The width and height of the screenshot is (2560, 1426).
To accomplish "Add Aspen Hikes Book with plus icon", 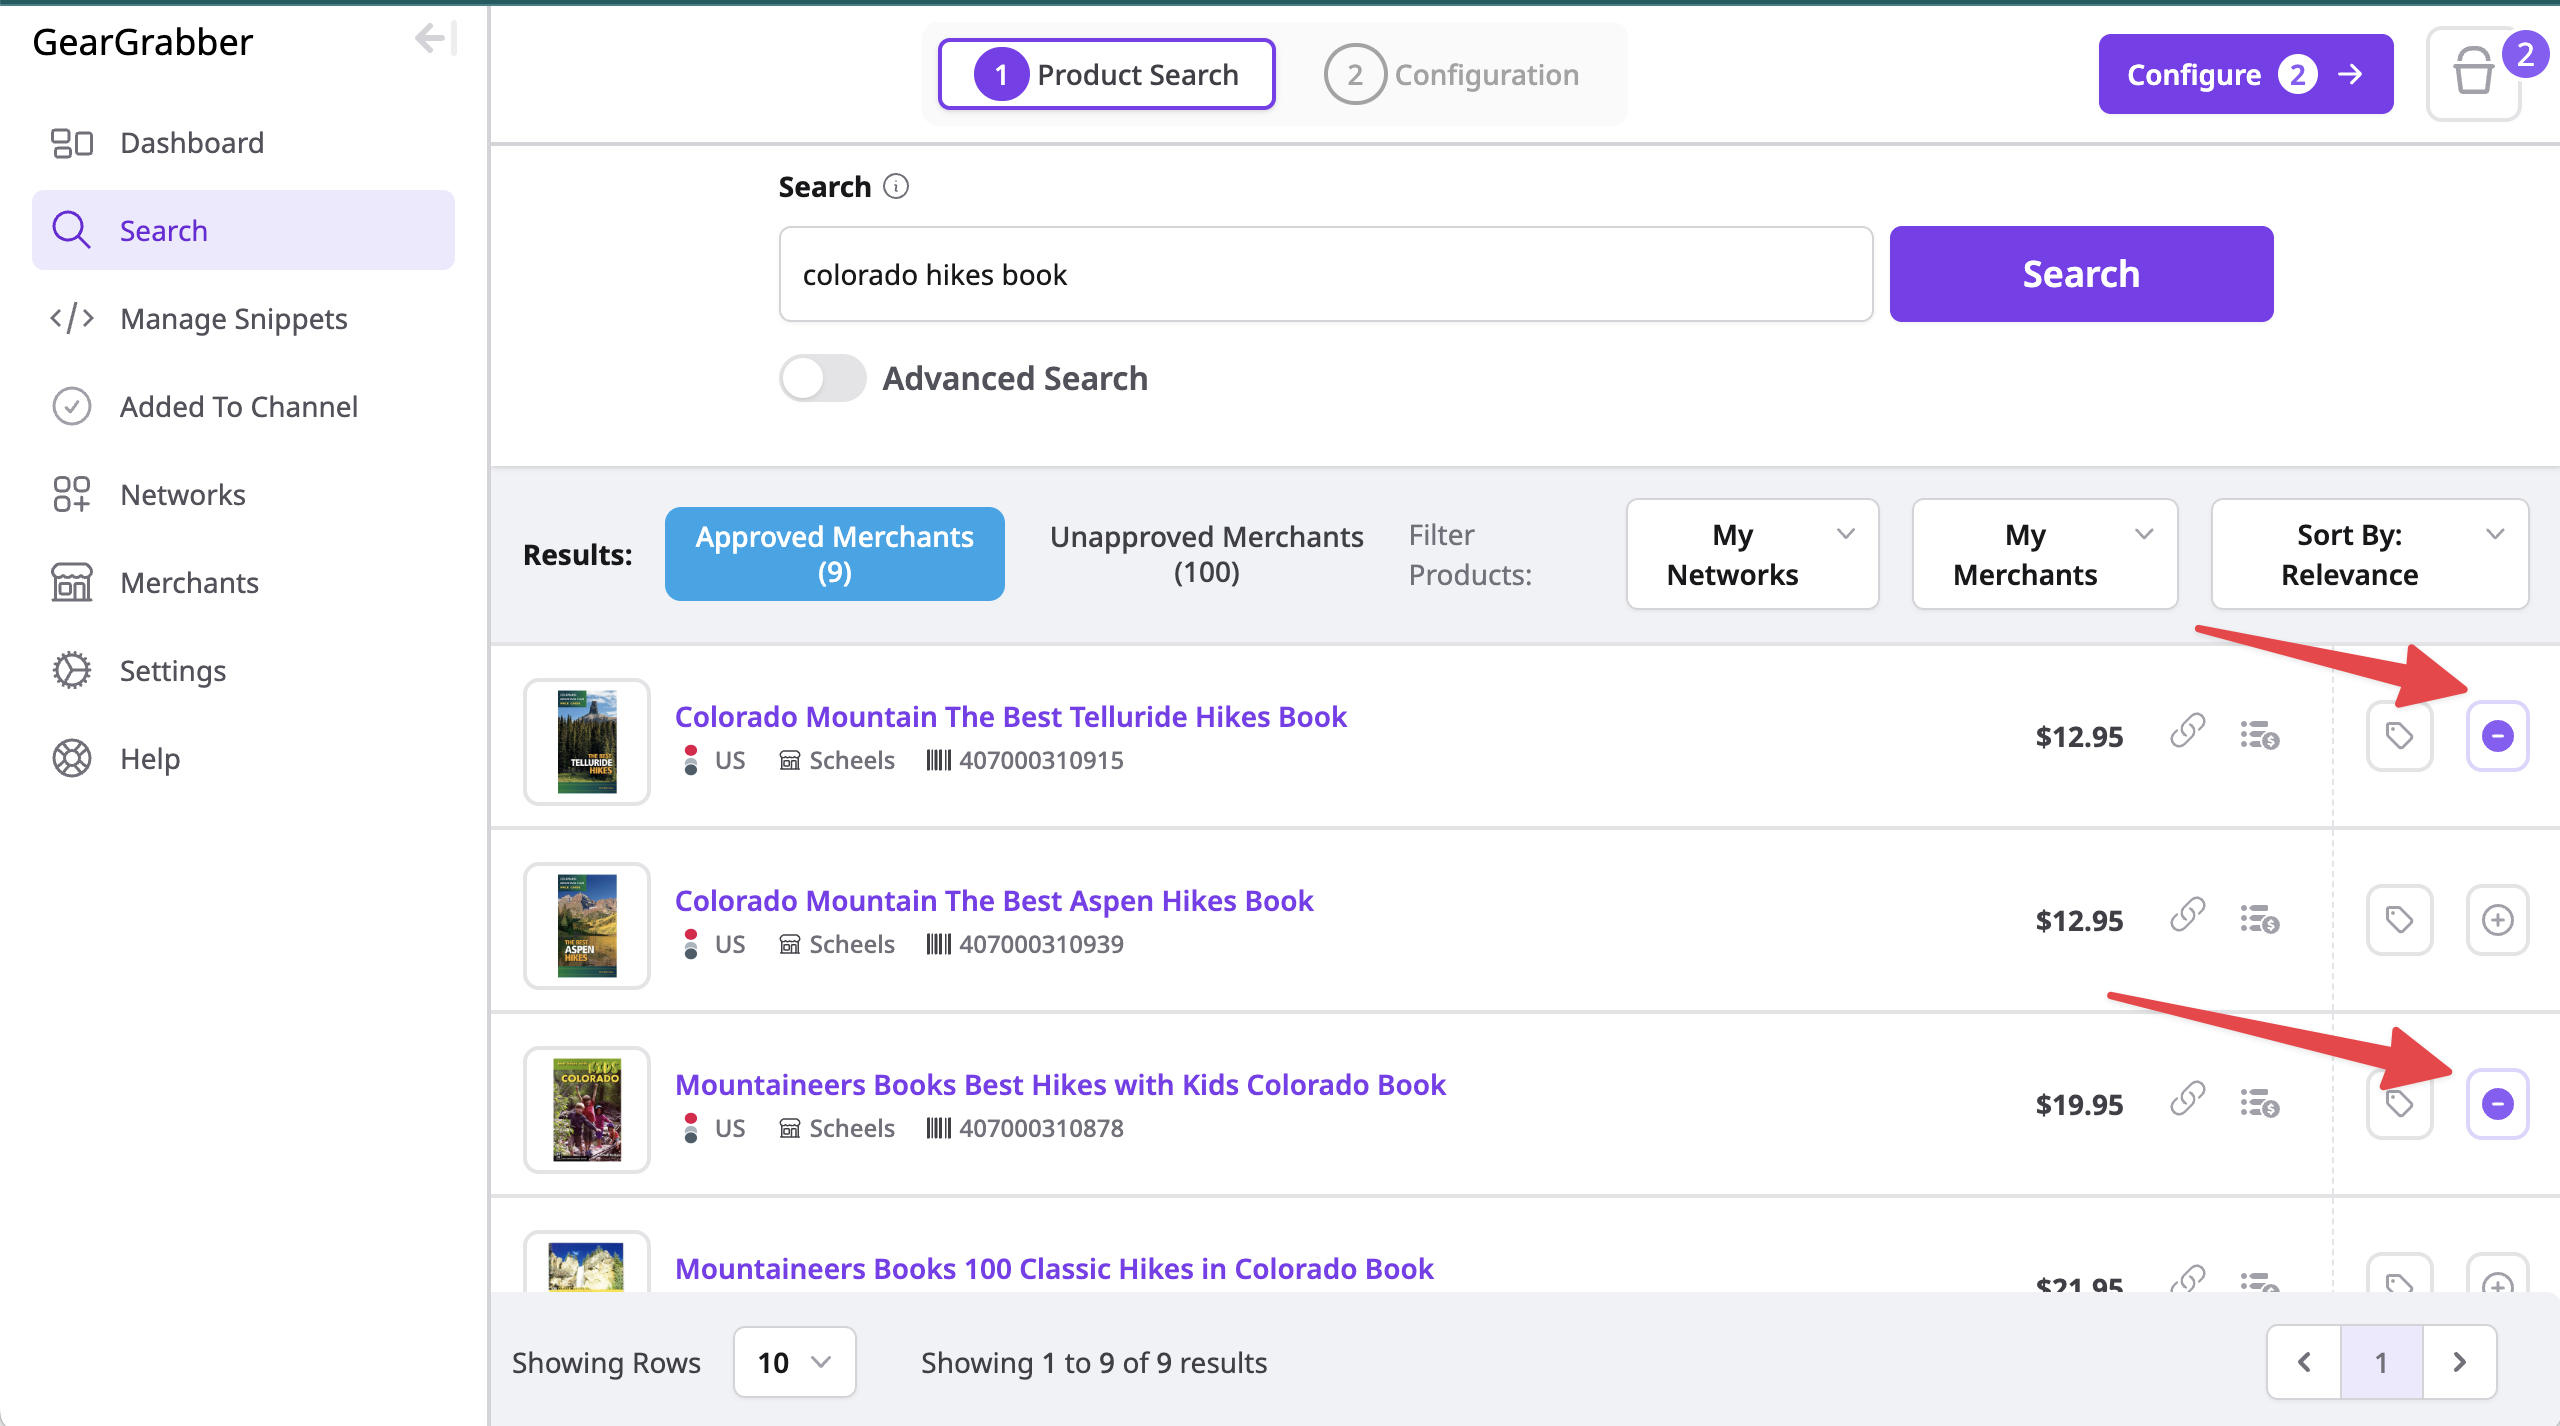I will [x=2497, y=920].
